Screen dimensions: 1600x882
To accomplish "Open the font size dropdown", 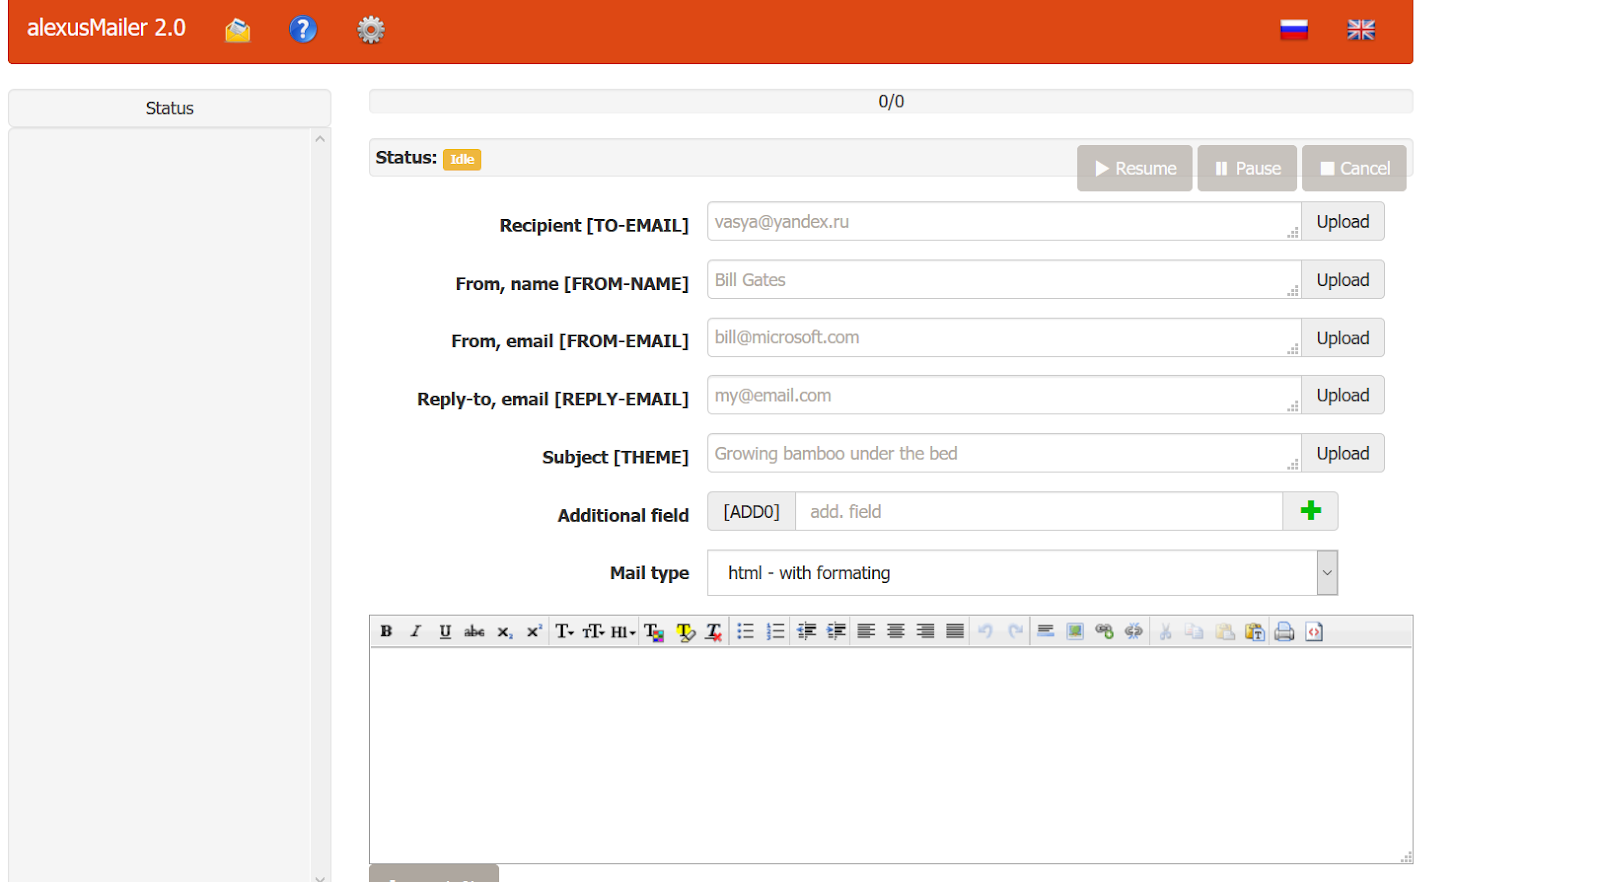I will [x=593, y=631].
